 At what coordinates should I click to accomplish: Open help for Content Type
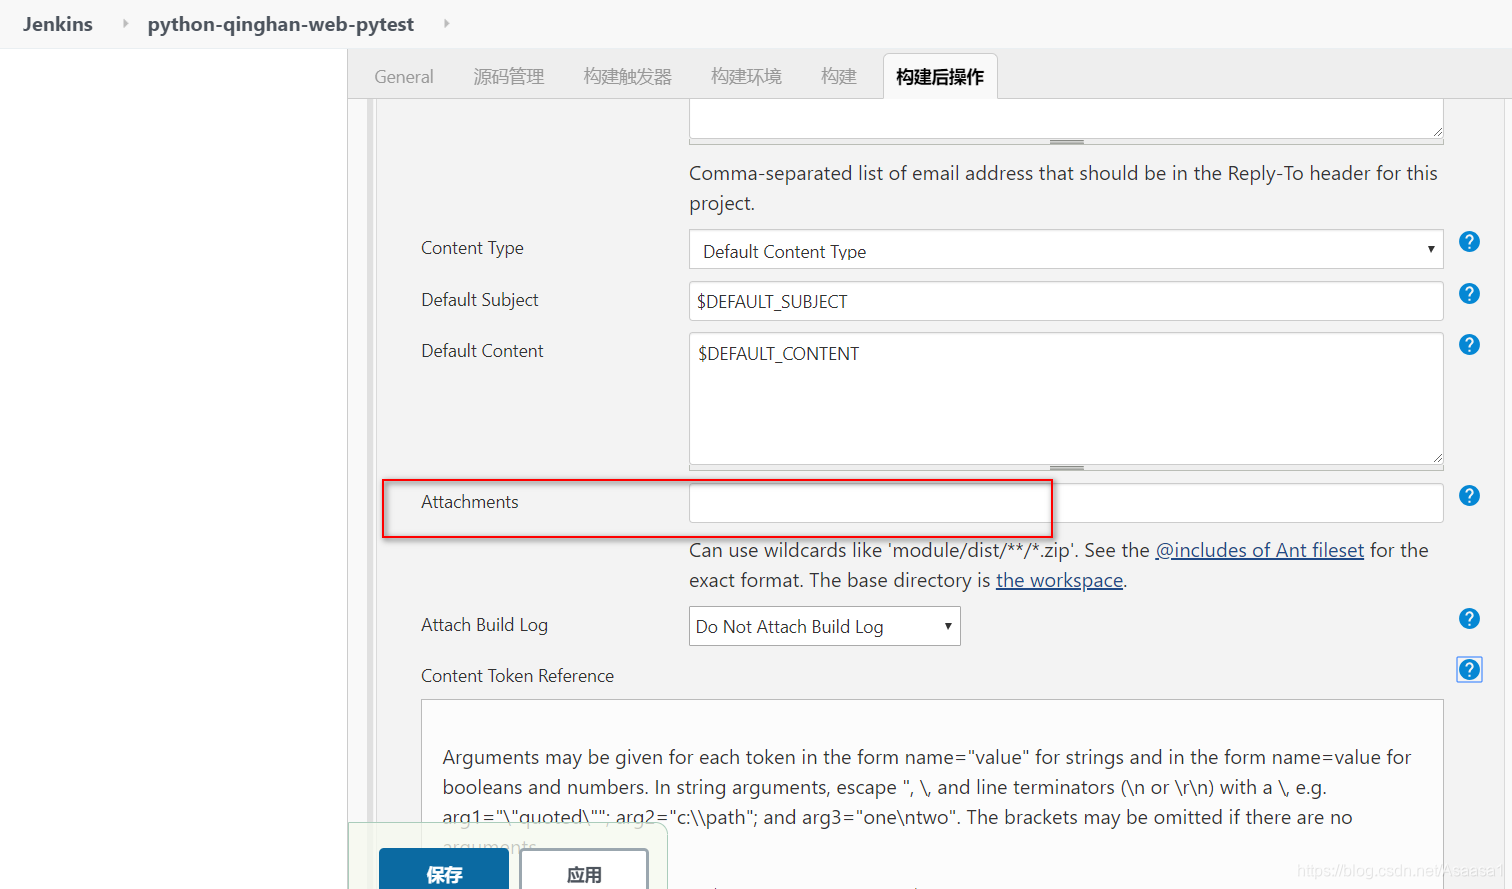(x=1469, y=242)
